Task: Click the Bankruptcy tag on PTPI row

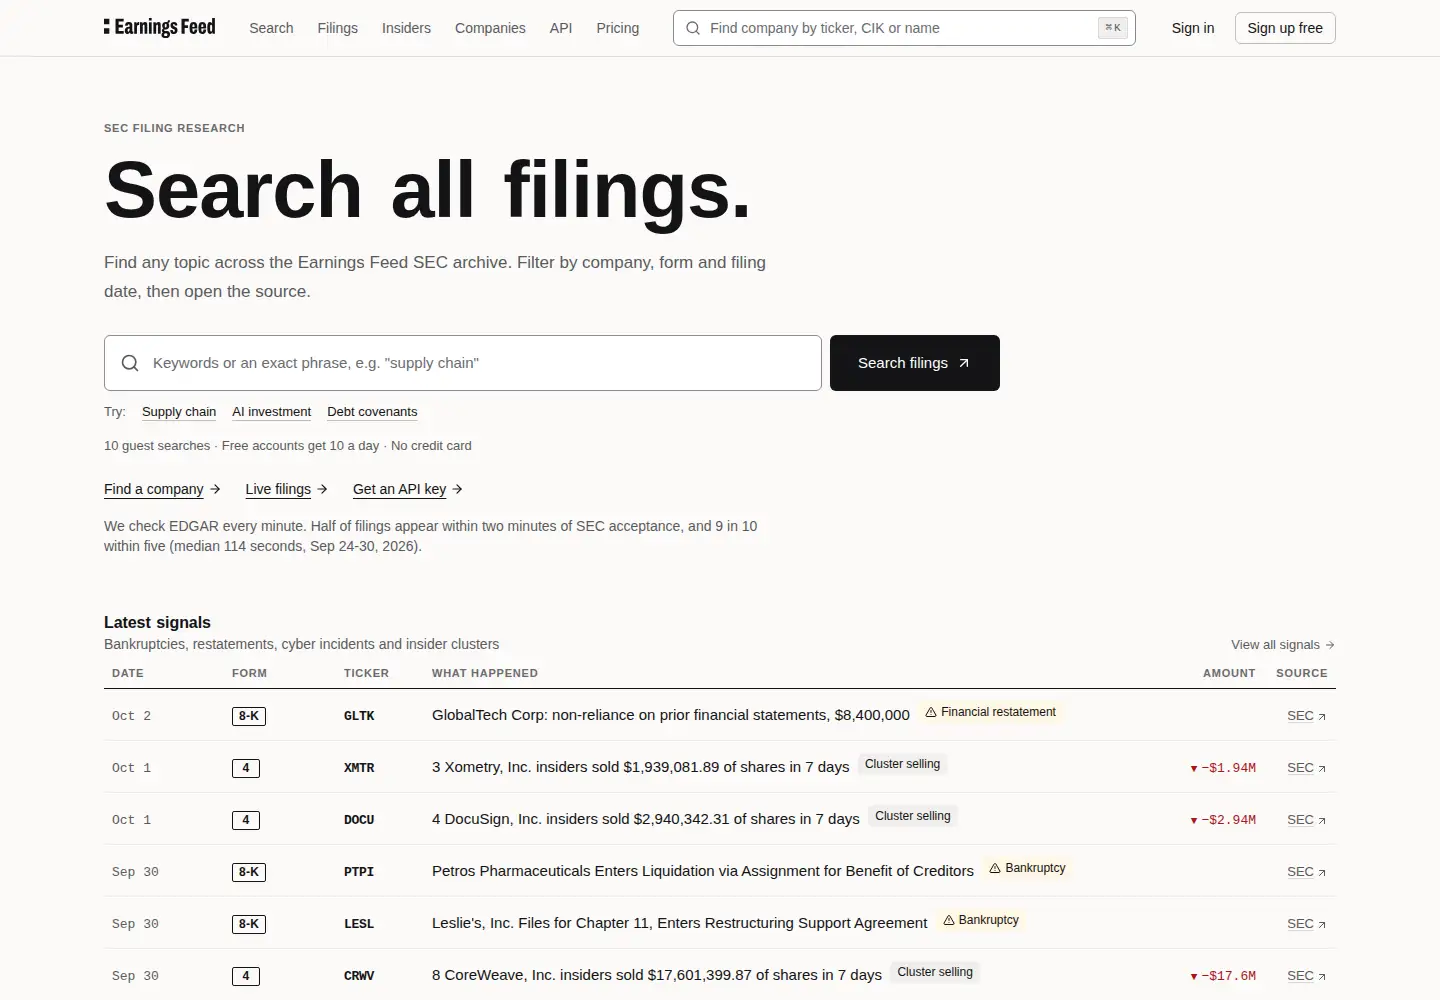Action: click(x=1027, y=868)
